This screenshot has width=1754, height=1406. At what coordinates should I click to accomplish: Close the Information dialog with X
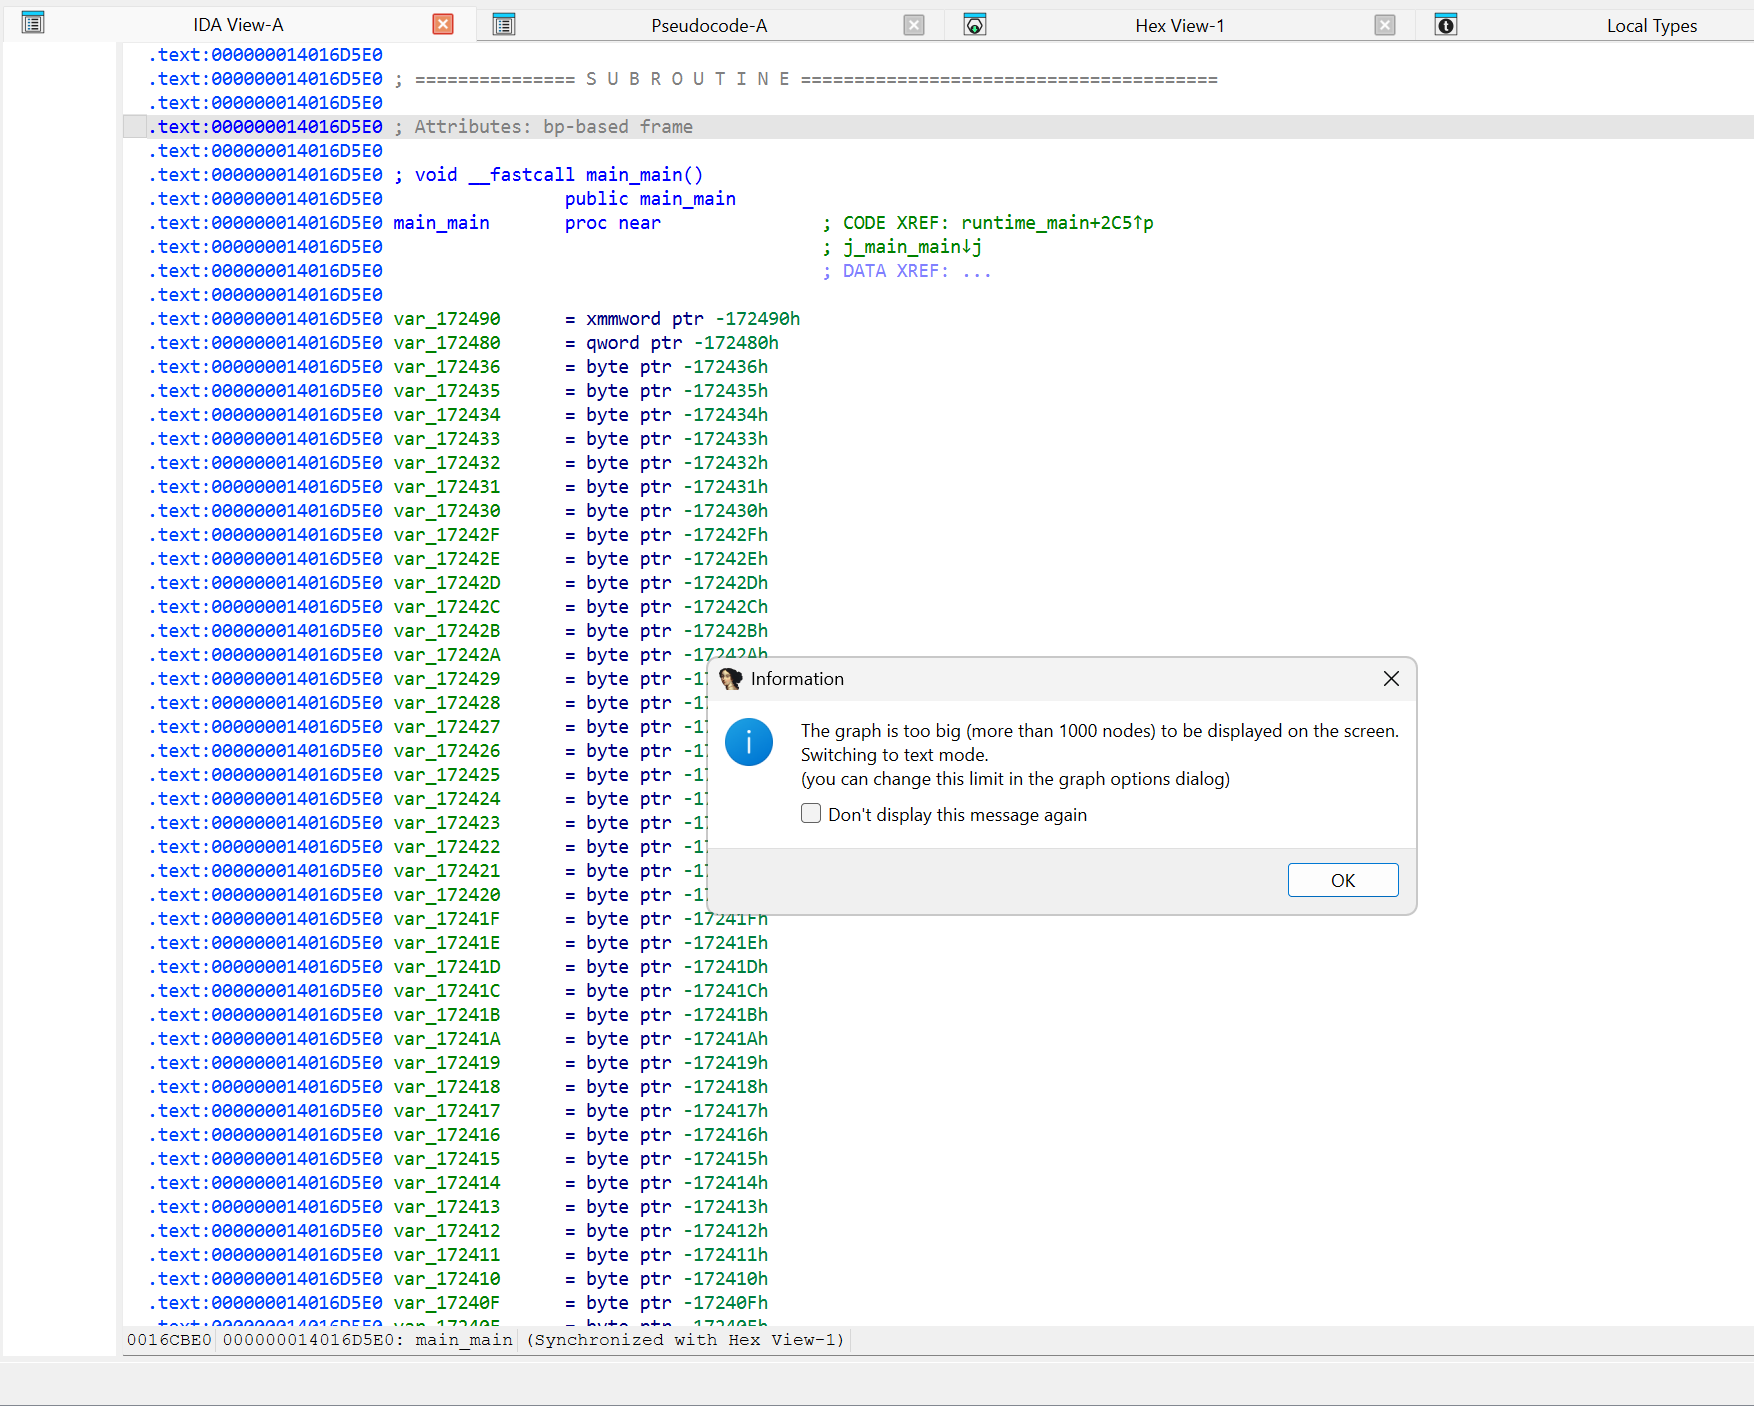coord(1391,679)
